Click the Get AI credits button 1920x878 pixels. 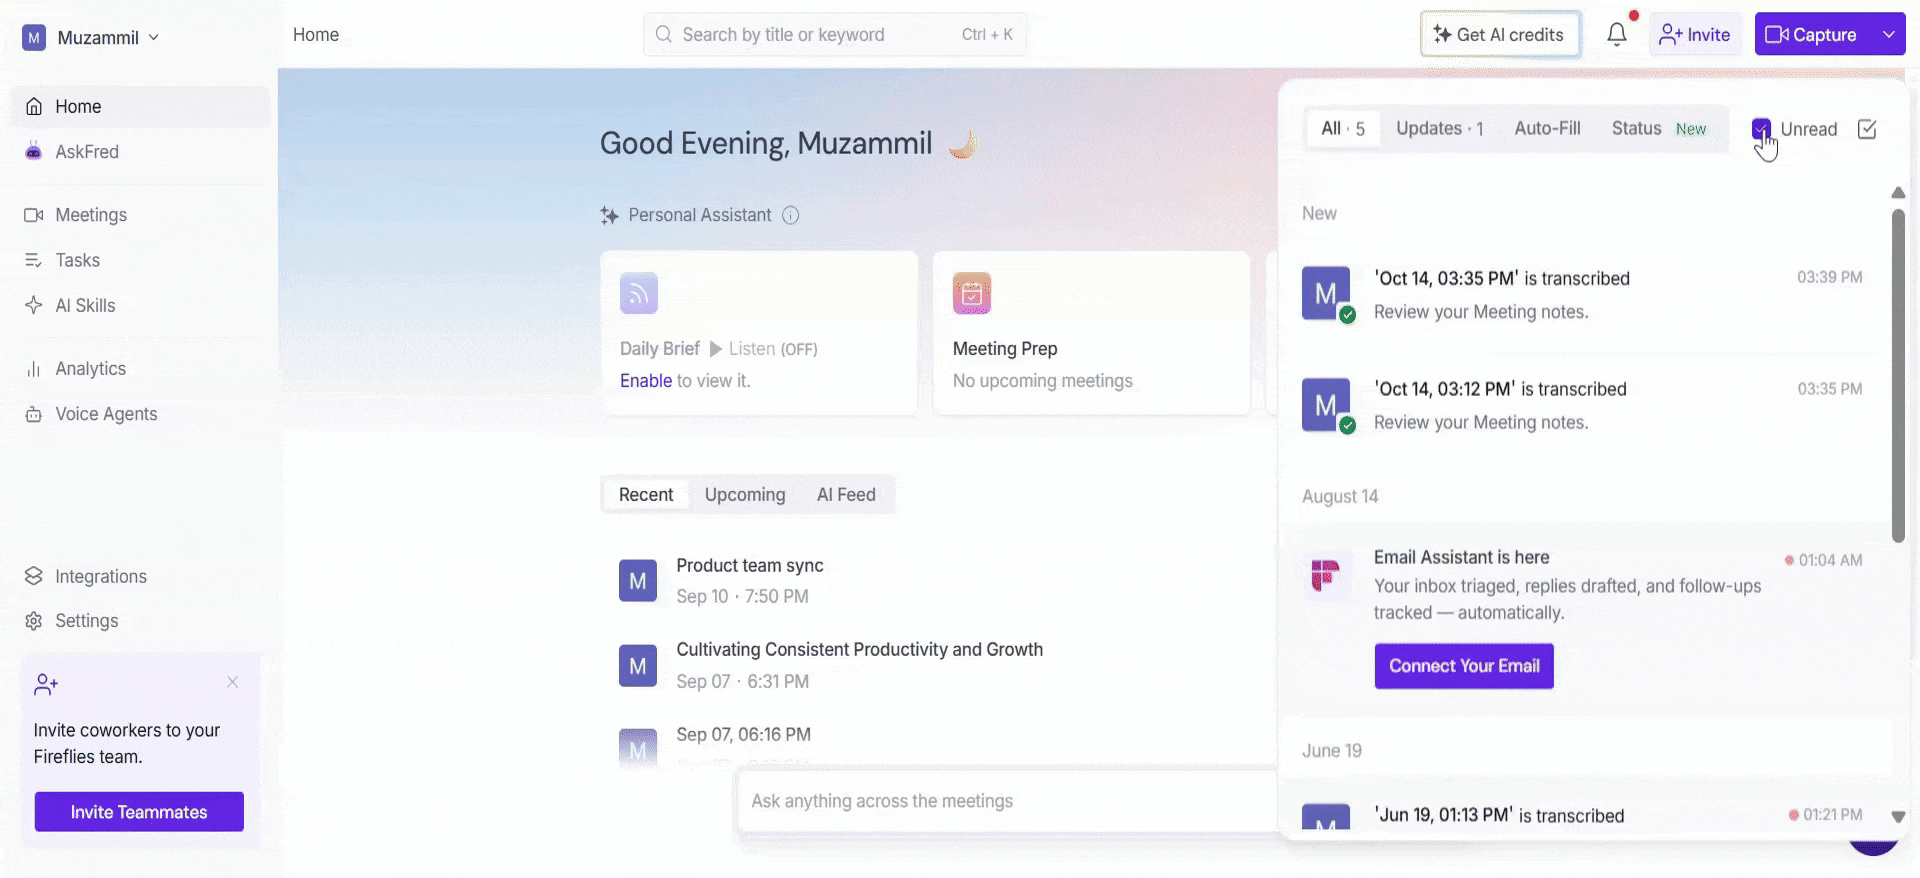(1500, 34)
